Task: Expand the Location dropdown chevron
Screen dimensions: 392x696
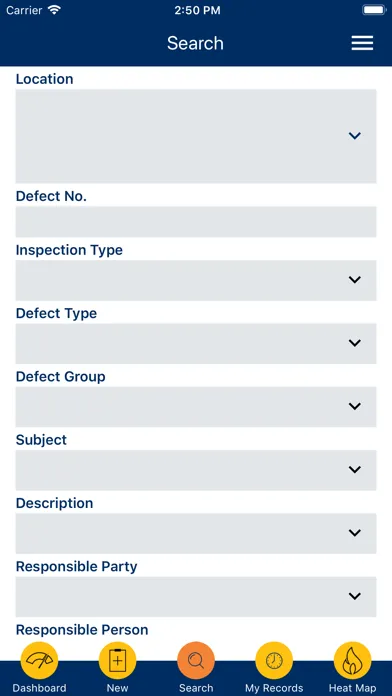Action: coord(354,136)
